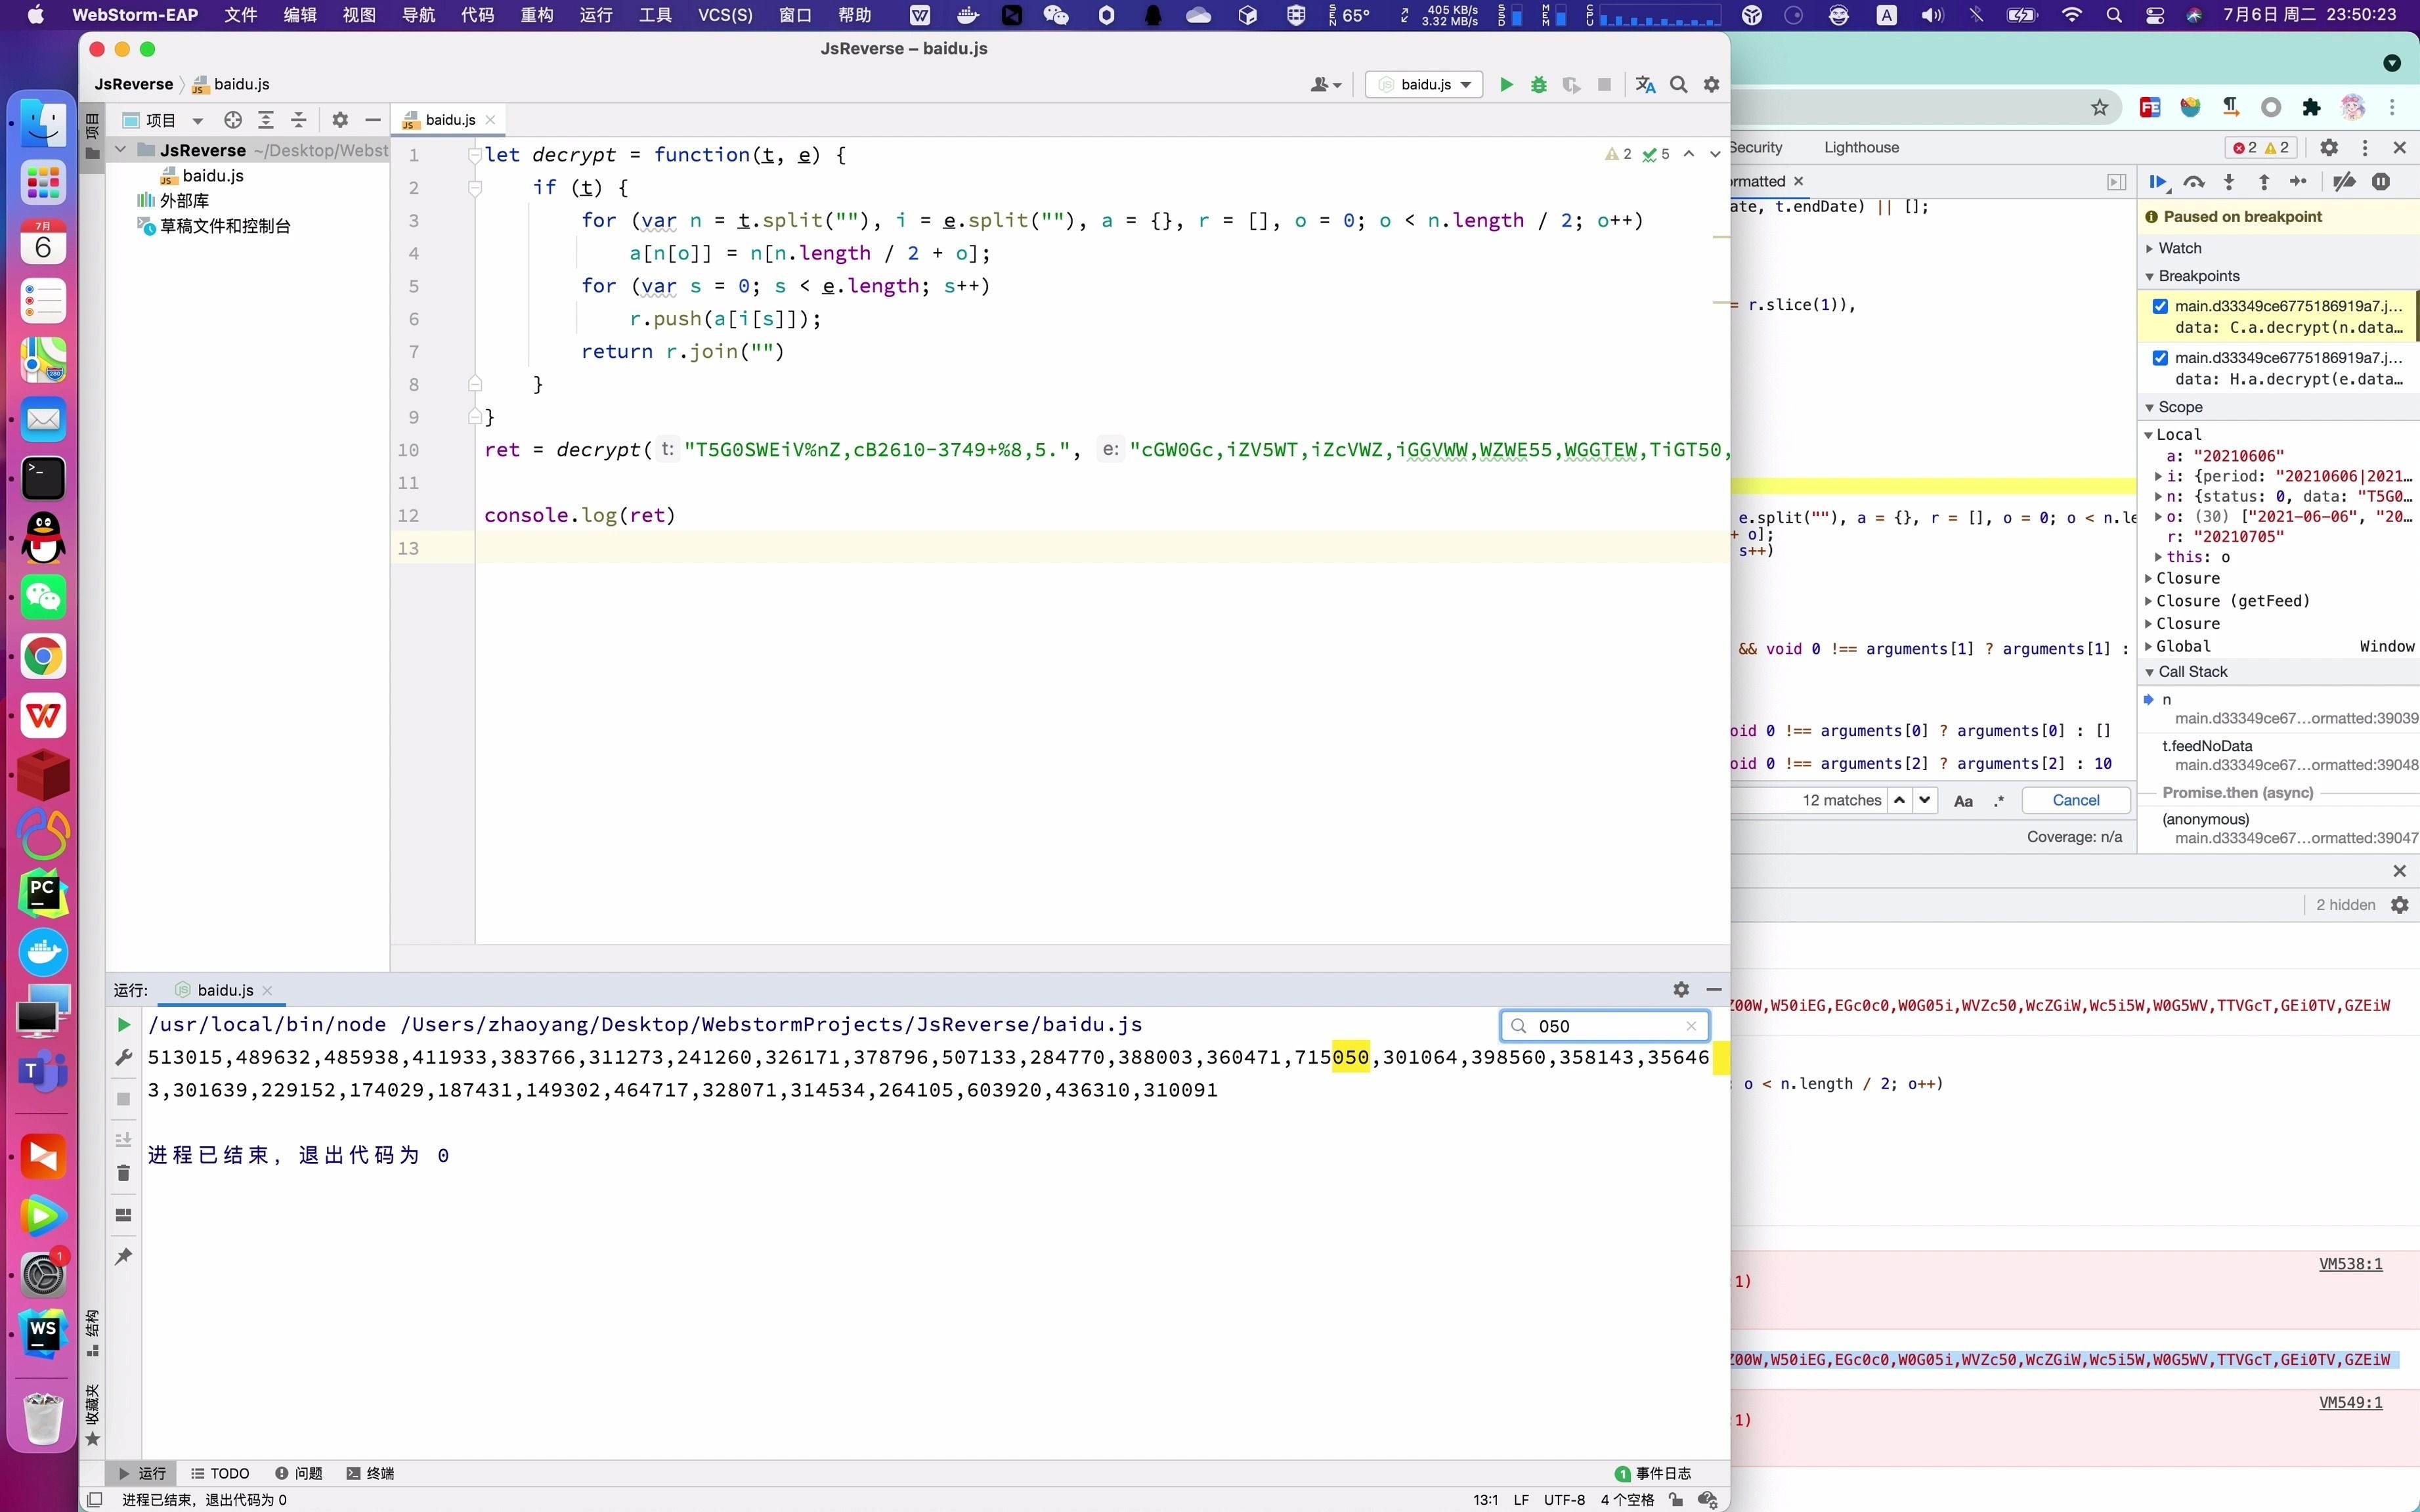Image resolution: width=2420 pixels, height=1512 pixels.
Task: Expand the Global scope entry
Action: pyautogui.click(x=2149, y=647)
